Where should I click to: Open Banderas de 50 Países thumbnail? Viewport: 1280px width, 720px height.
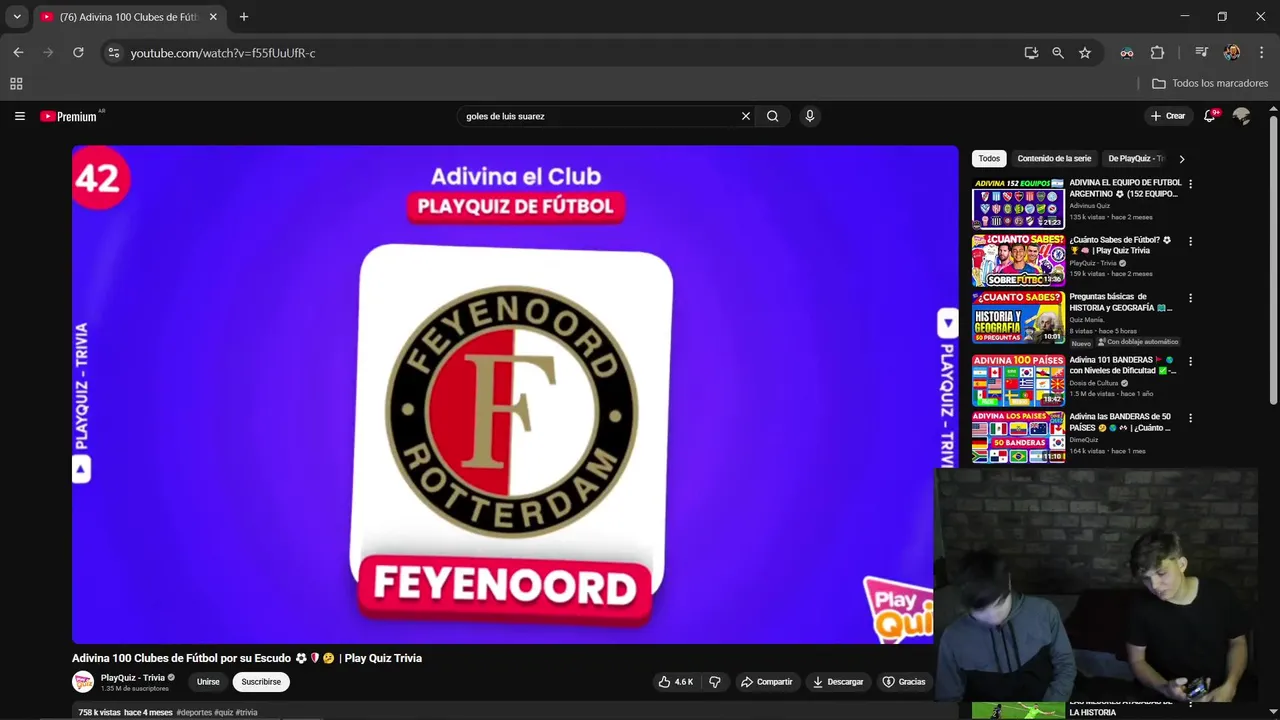point(1018,438)
